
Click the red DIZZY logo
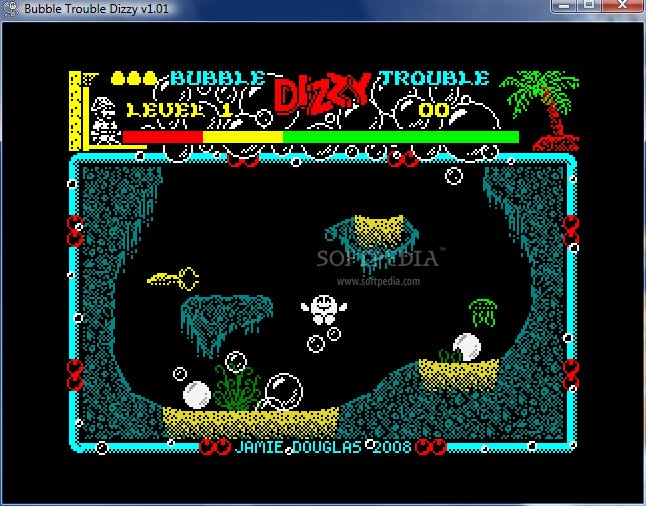pos(322,95)
